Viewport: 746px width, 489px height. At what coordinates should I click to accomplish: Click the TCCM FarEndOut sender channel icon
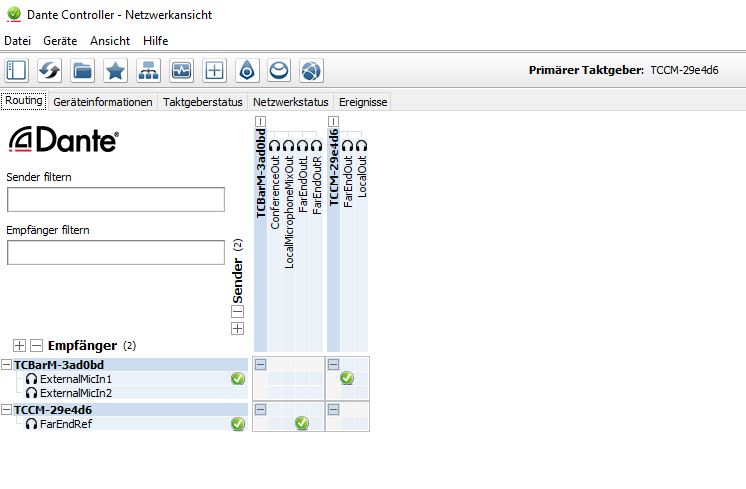(348, 145)
